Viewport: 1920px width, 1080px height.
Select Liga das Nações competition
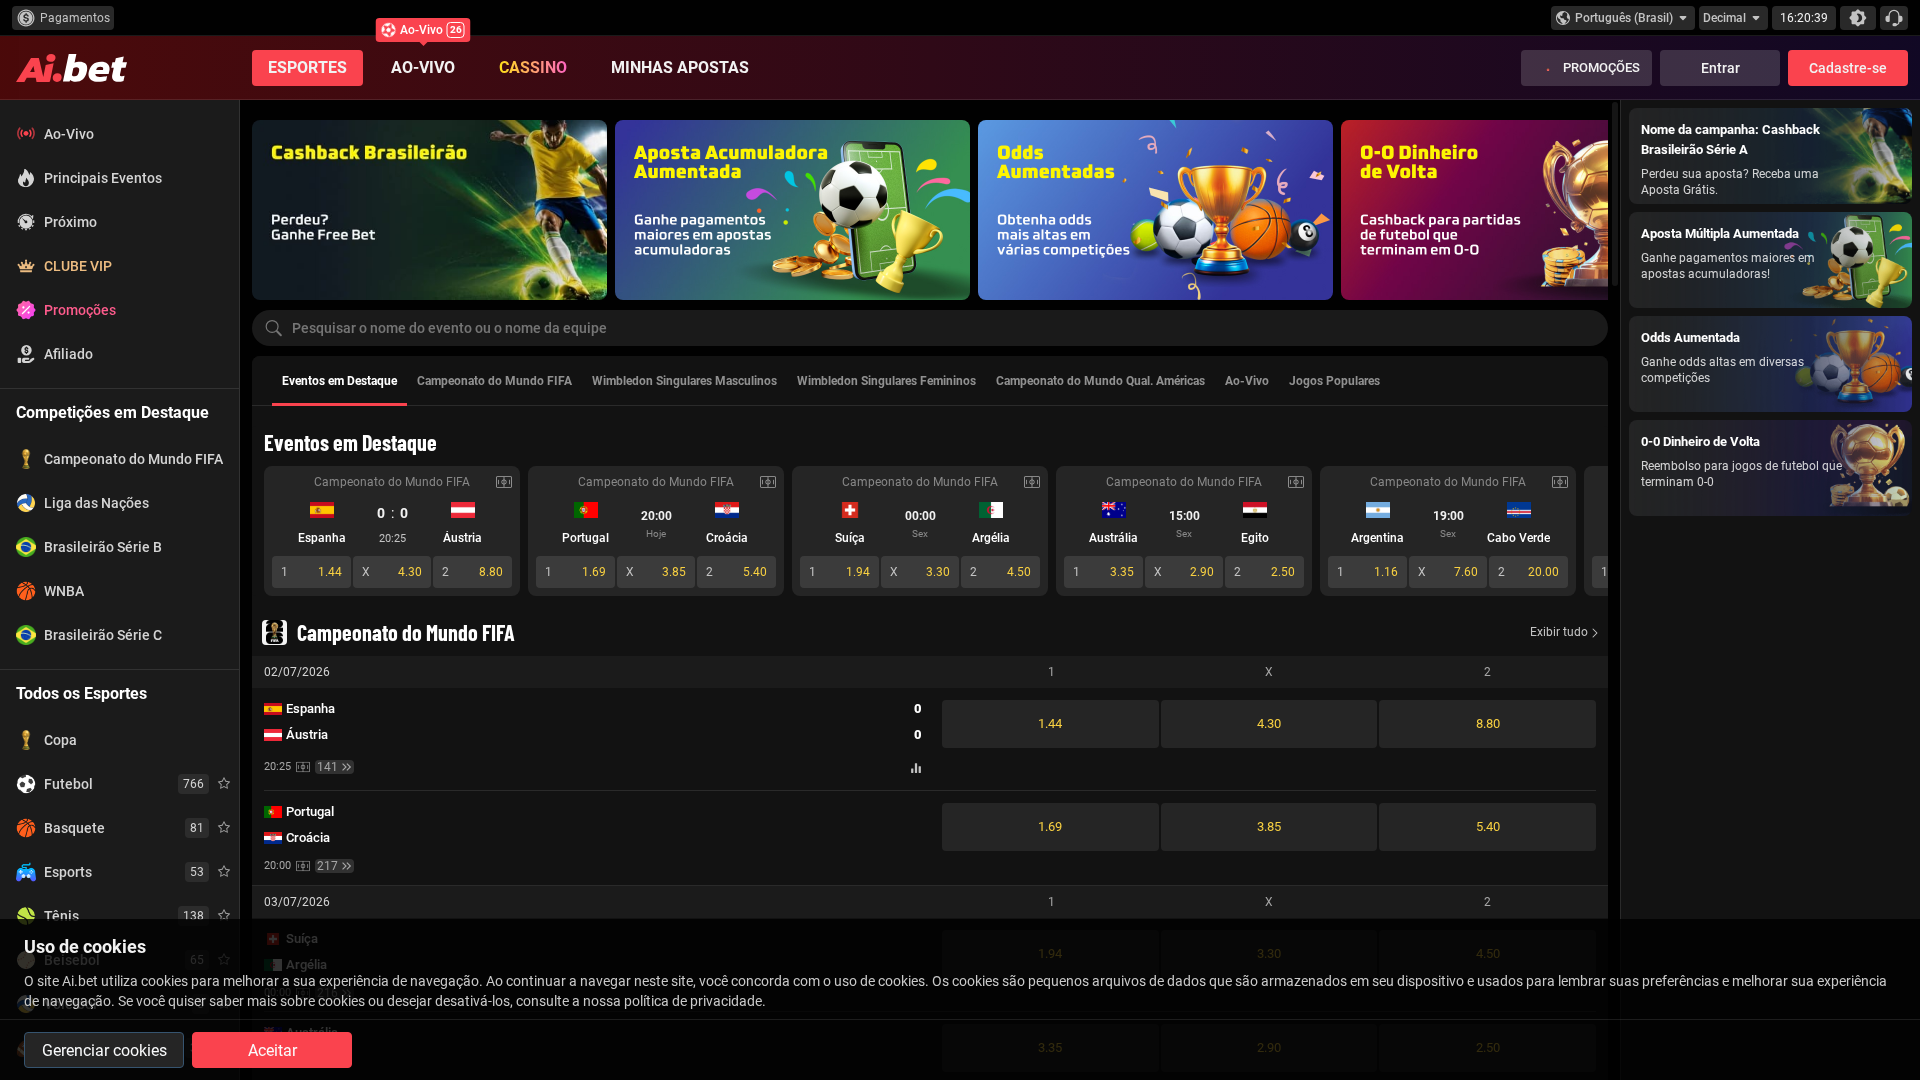point(120,503)
